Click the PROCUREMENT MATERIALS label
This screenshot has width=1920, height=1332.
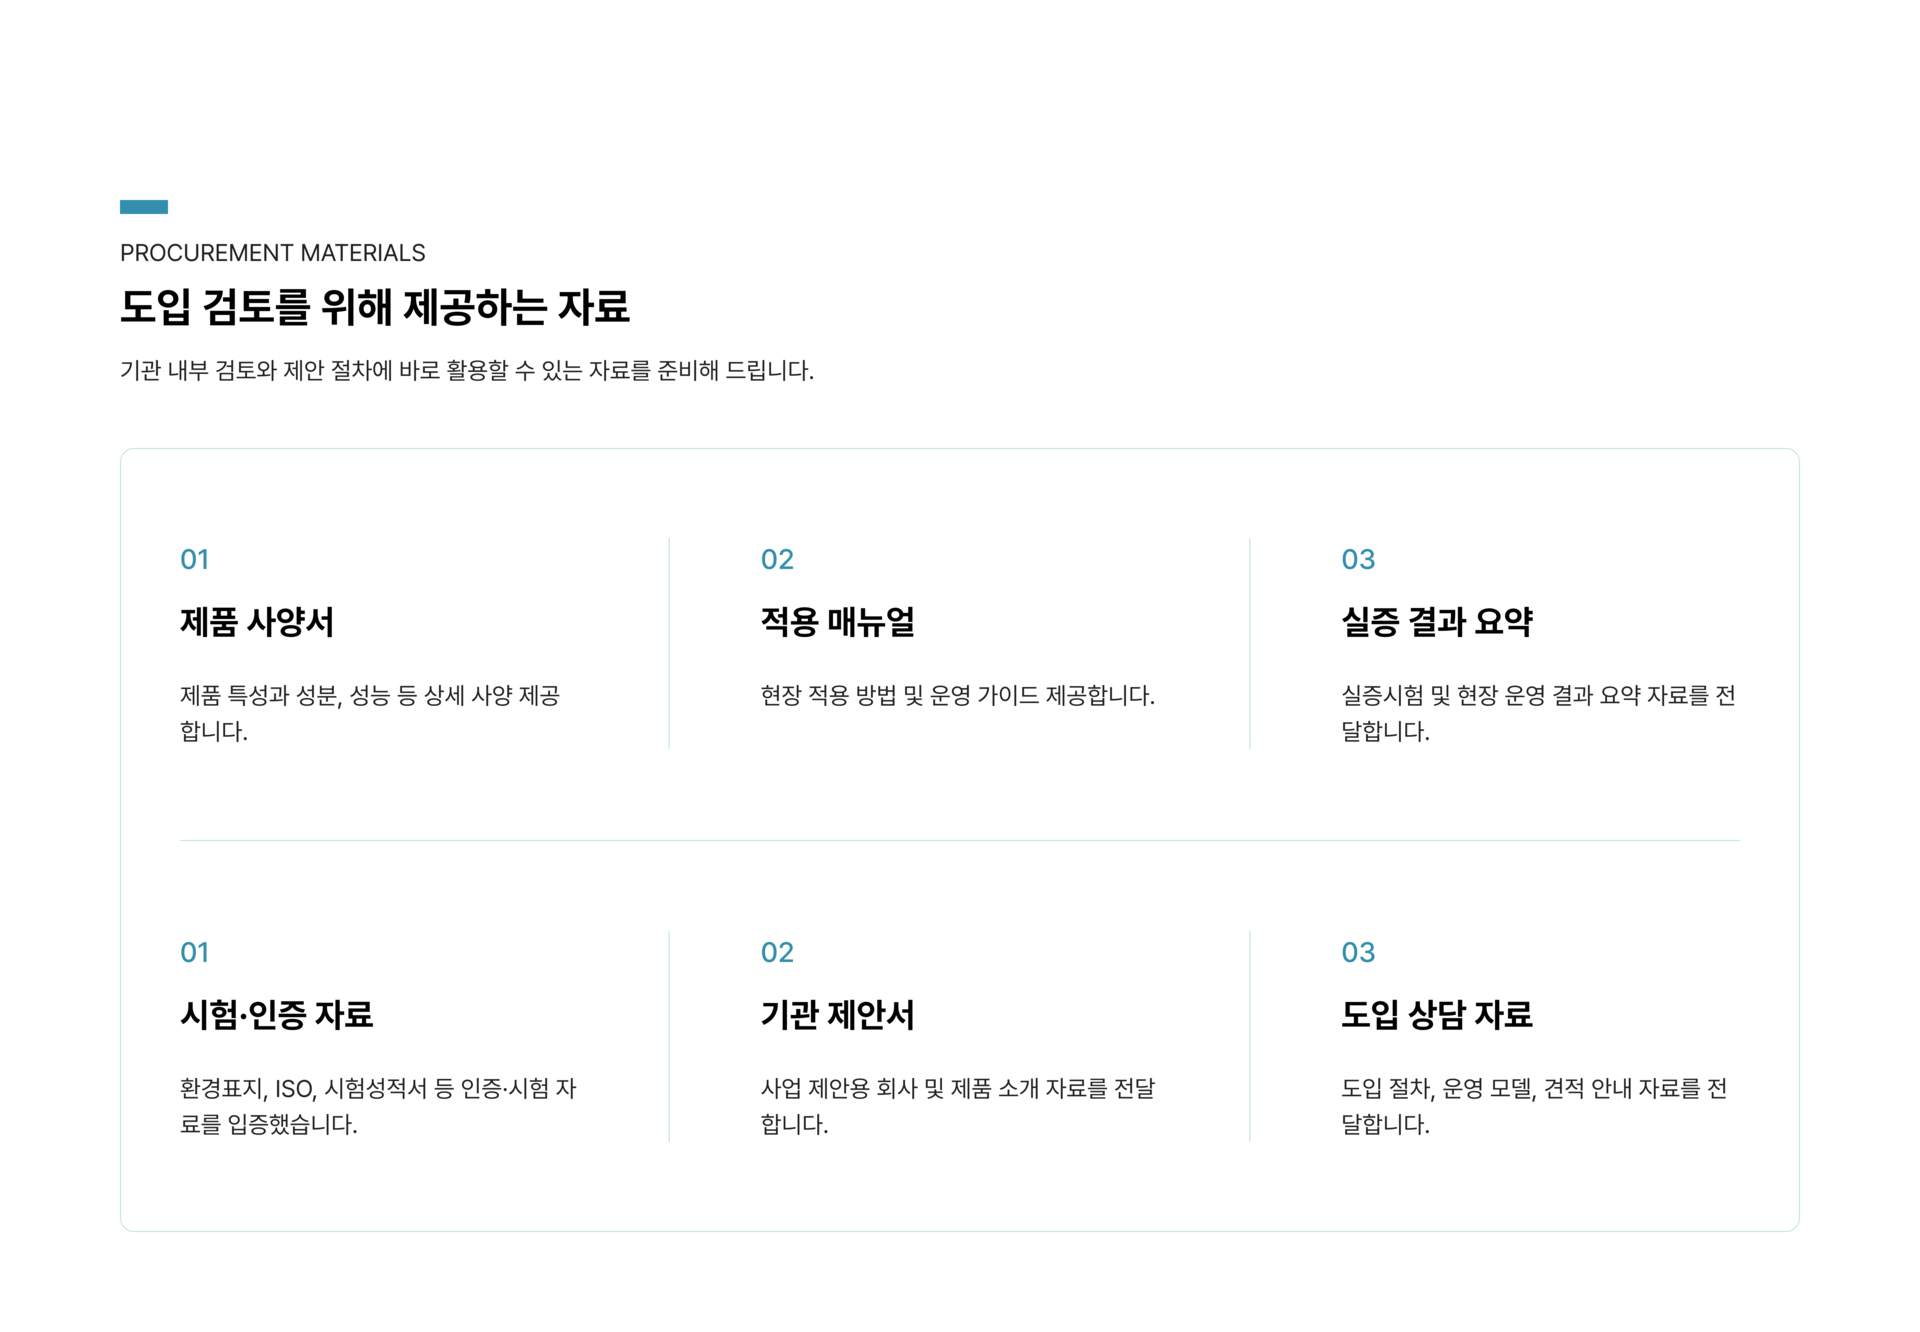272,253
